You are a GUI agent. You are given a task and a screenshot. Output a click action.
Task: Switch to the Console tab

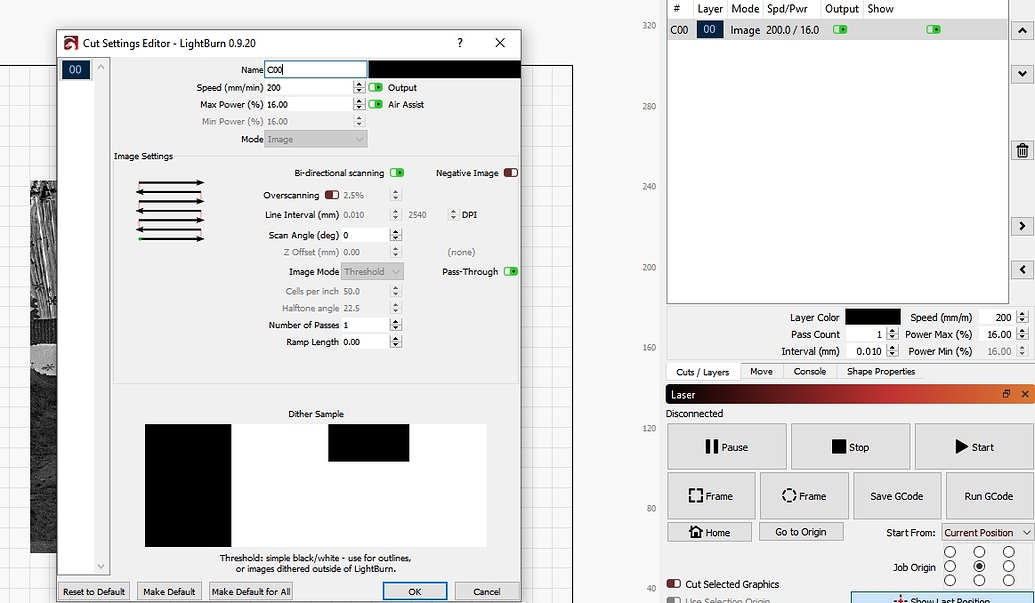point(810,371)
